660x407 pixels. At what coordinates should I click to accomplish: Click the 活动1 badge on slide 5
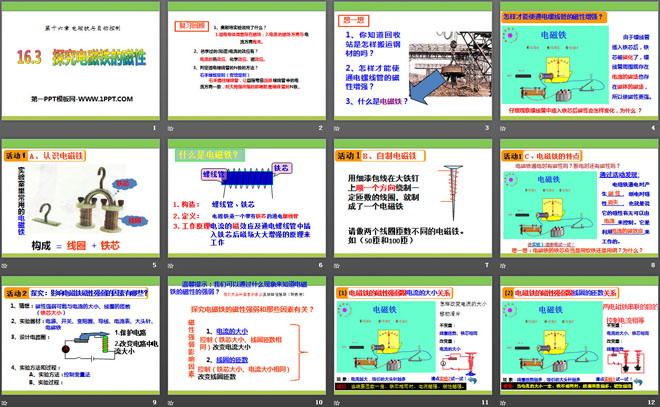tap(17, 156)
